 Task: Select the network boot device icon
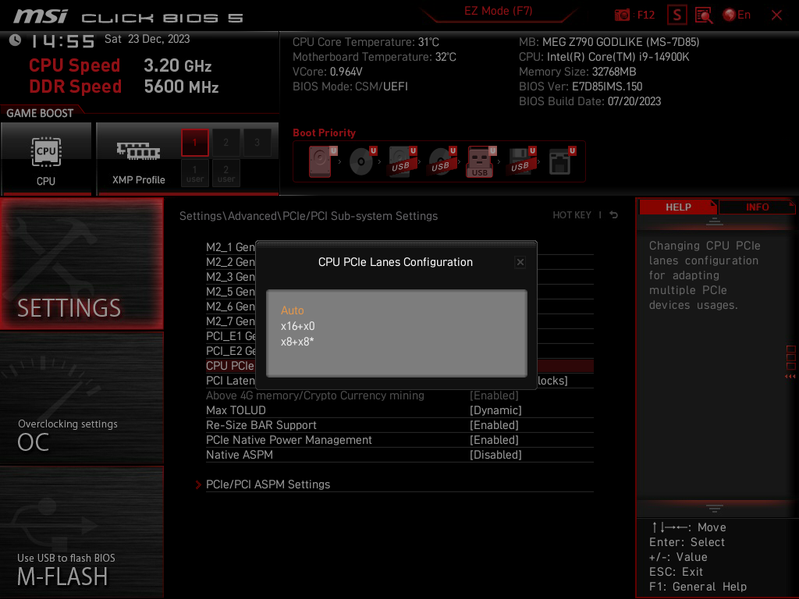562,161
